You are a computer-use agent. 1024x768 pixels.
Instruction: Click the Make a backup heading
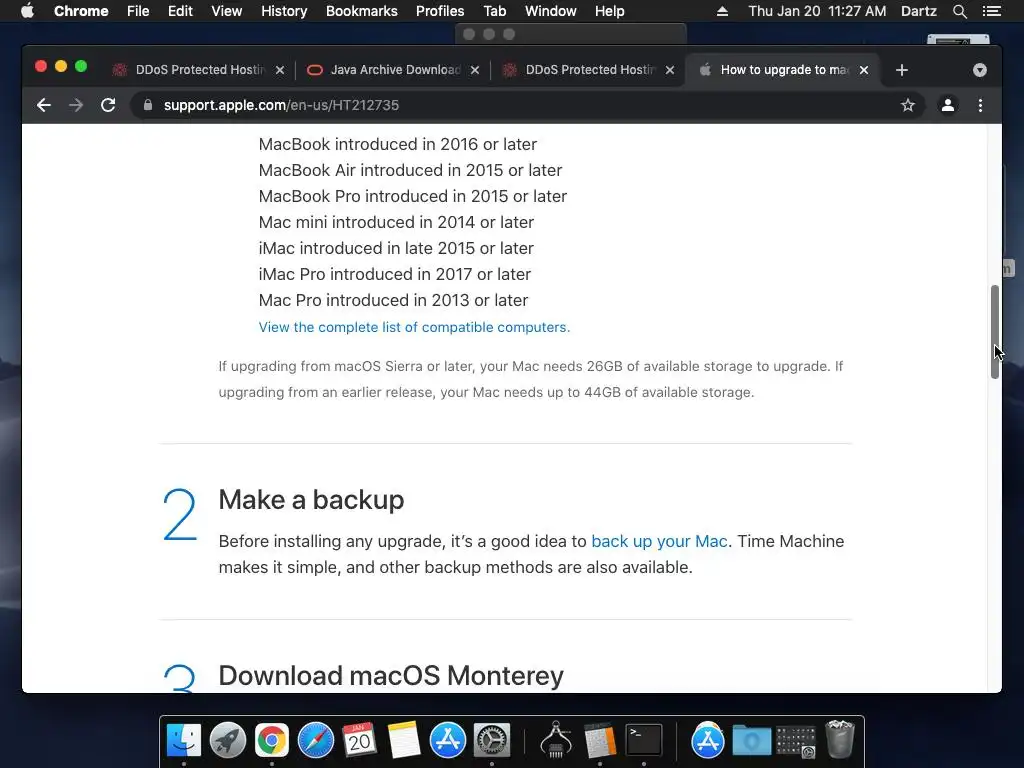[311, 500]
